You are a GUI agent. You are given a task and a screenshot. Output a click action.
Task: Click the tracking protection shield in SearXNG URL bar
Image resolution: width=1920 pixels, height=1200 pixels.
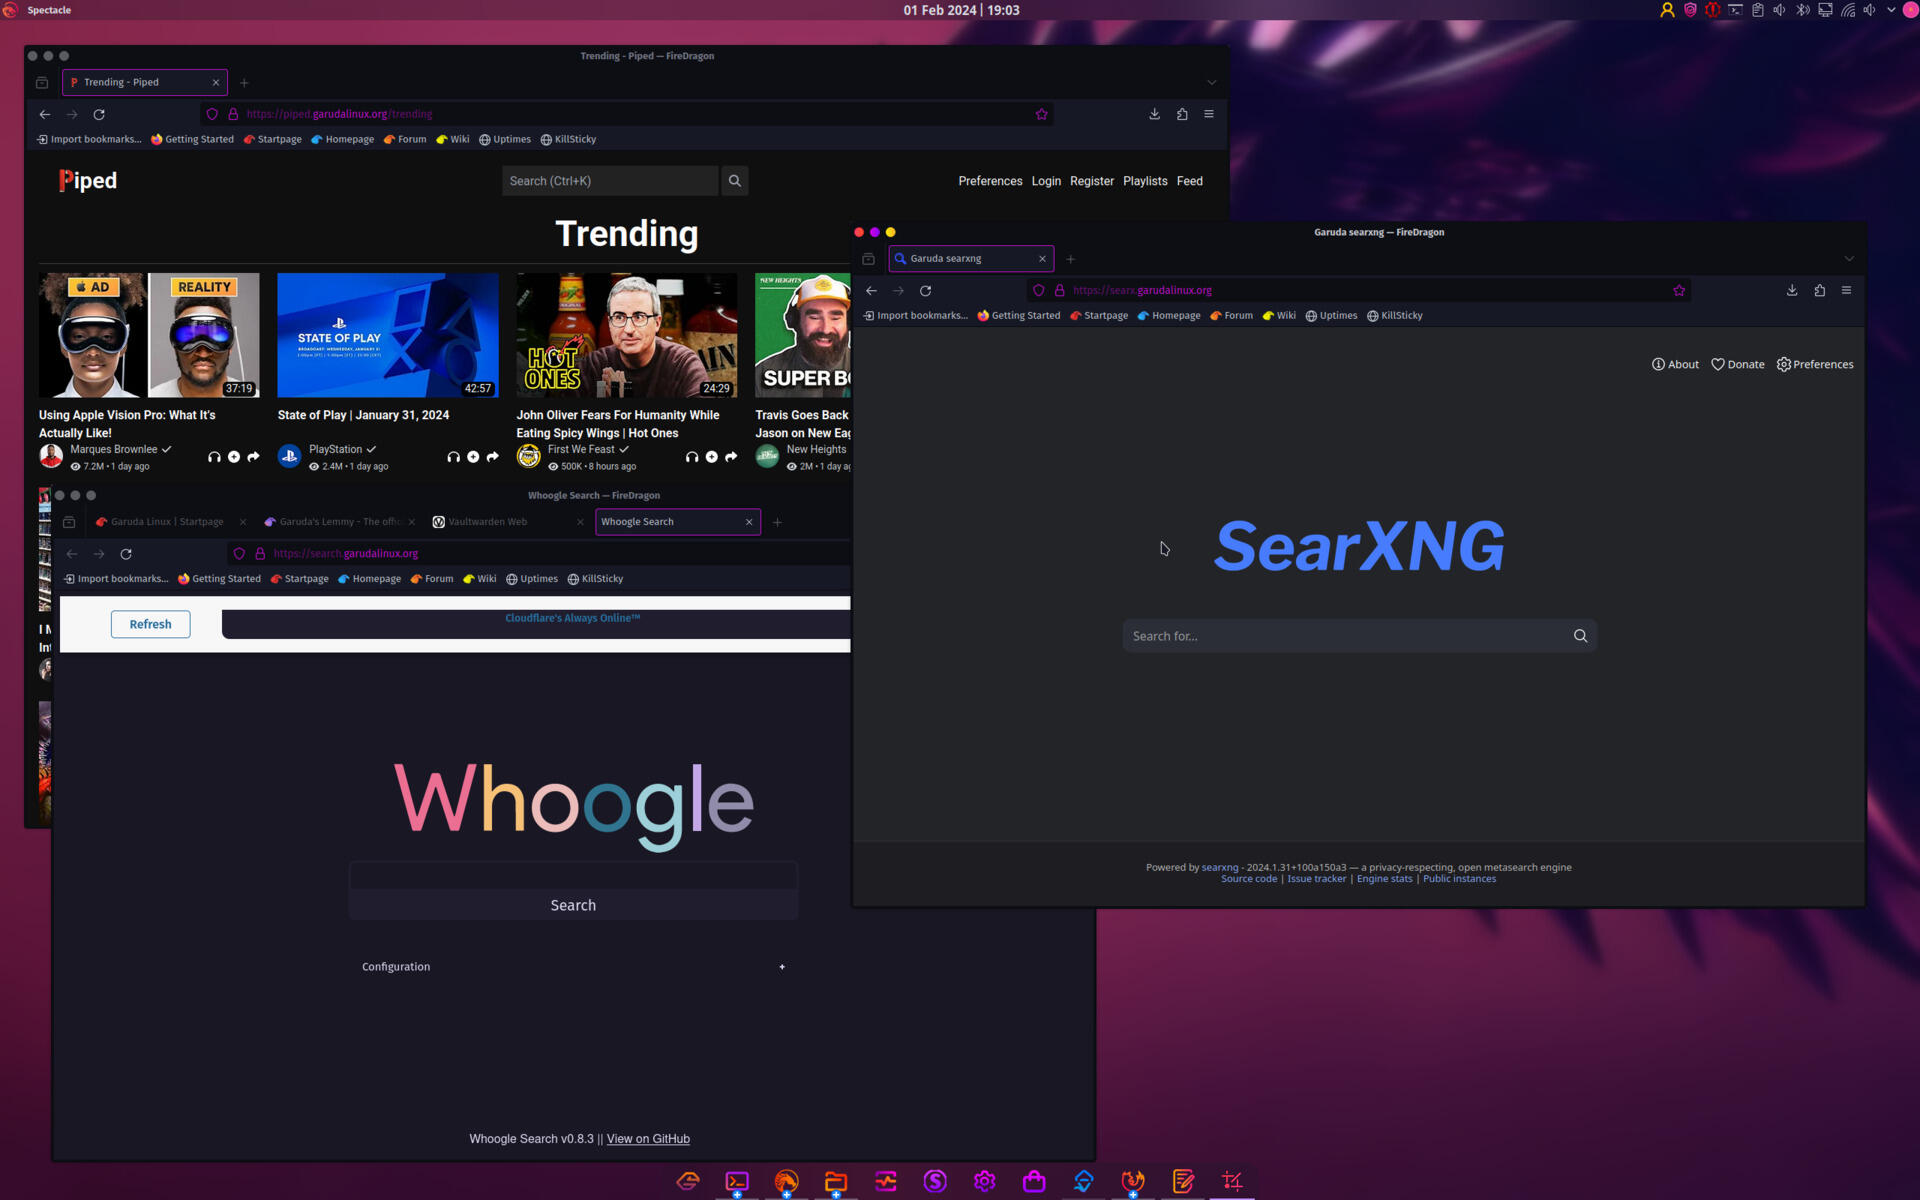(1039, 290)
